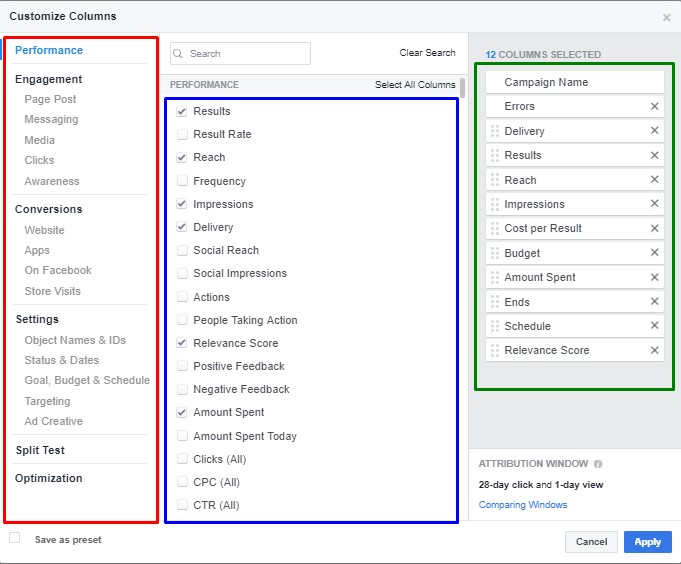Go to the Clicks subcategory

(39, 160)
